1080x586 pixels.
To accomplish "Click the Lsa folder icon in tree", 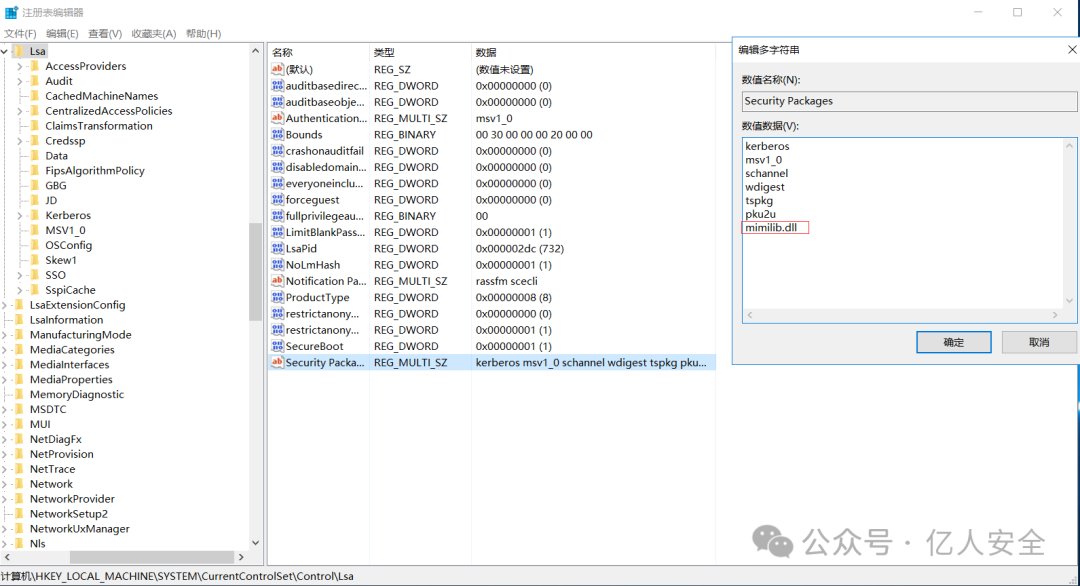I will point(19,51).
